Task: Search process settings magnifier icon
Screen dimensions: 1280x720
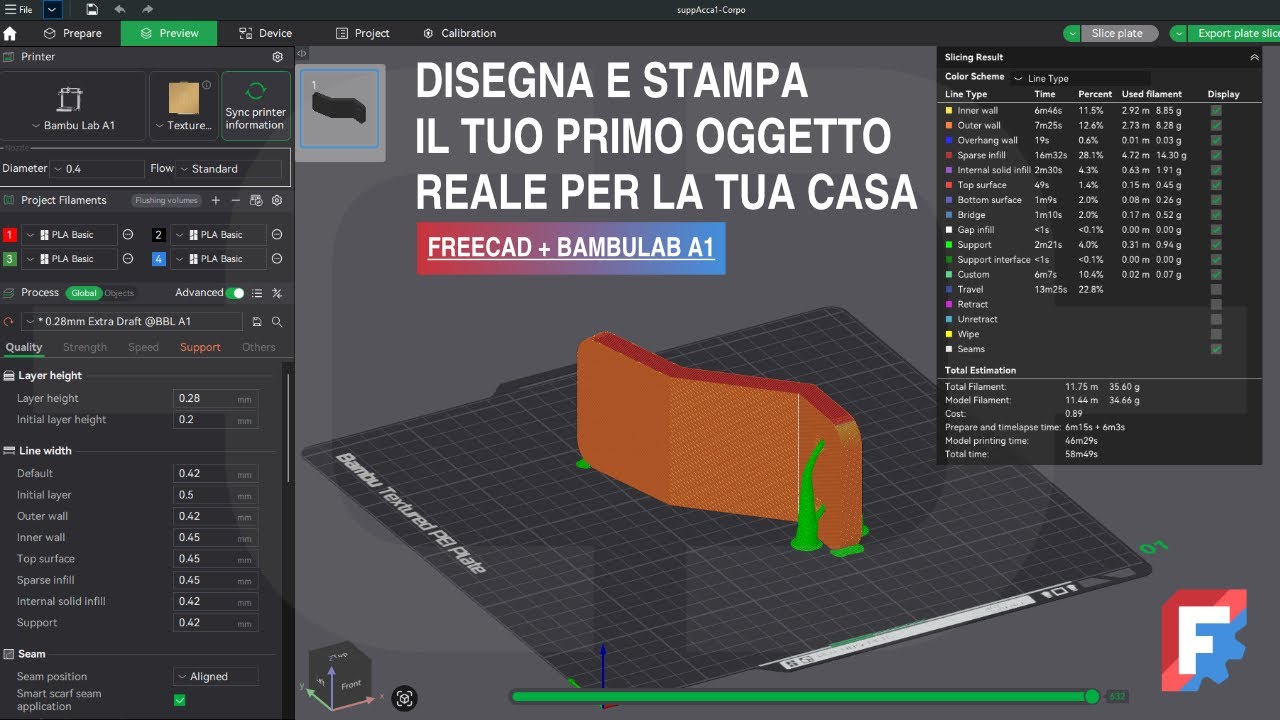Action: [x=277, y=322]
